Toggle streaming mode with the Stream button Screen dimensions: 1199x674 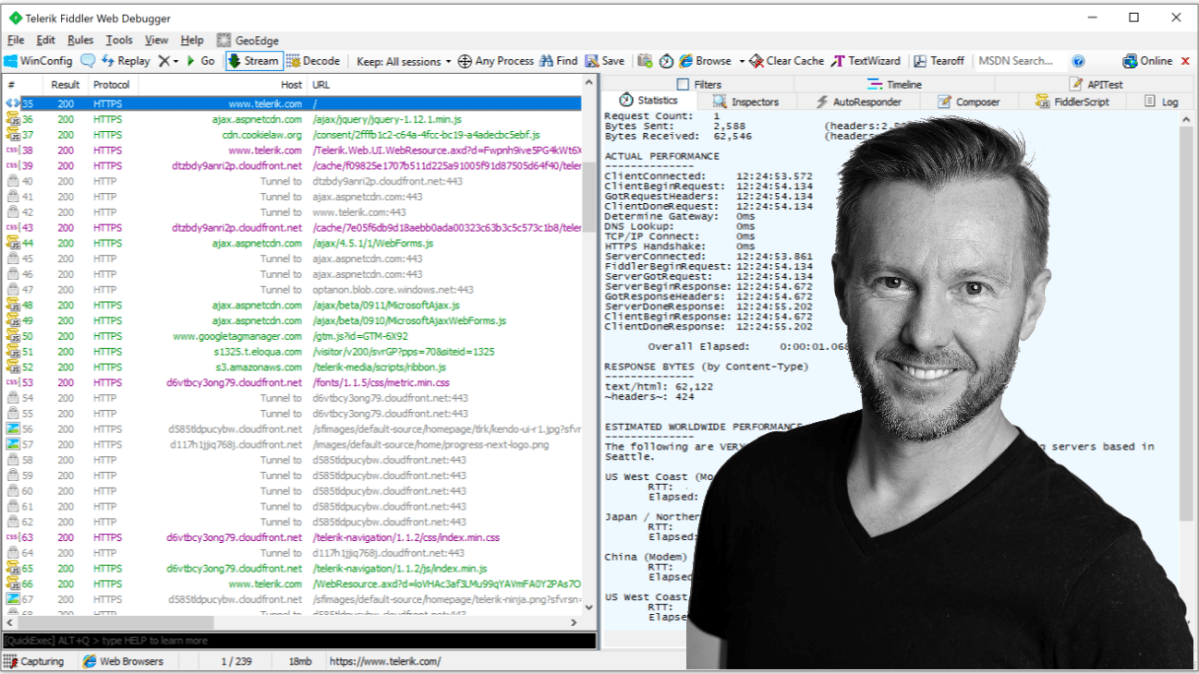click(253, 60)
